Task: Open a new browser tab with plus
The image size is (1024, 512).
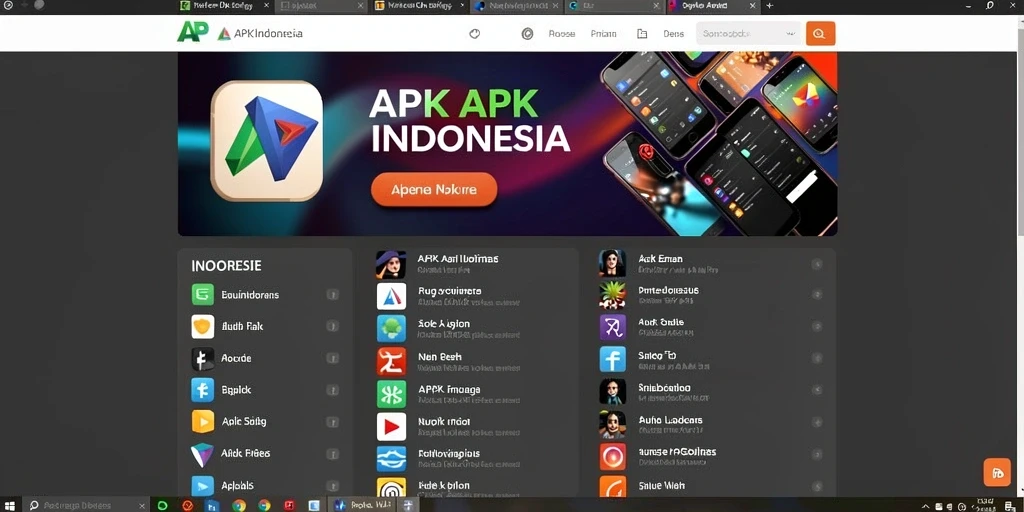Action: (769, 6)
